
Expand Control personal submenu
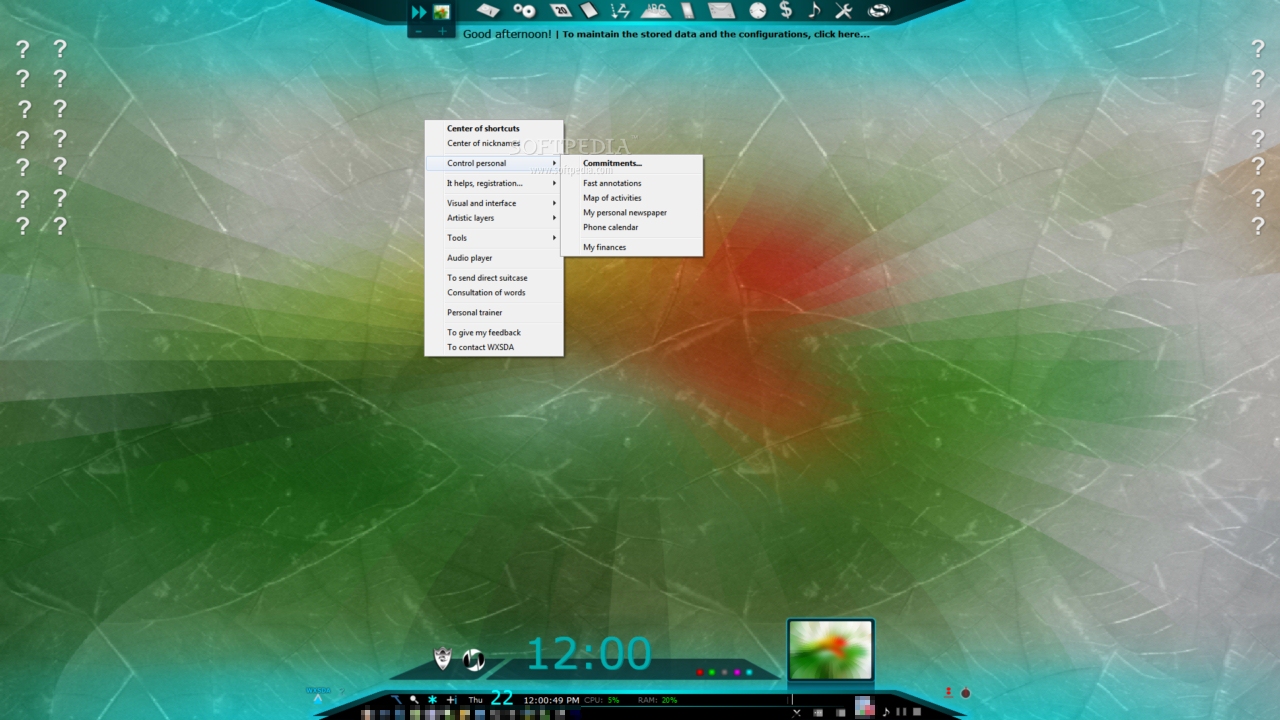coord(494,164)
